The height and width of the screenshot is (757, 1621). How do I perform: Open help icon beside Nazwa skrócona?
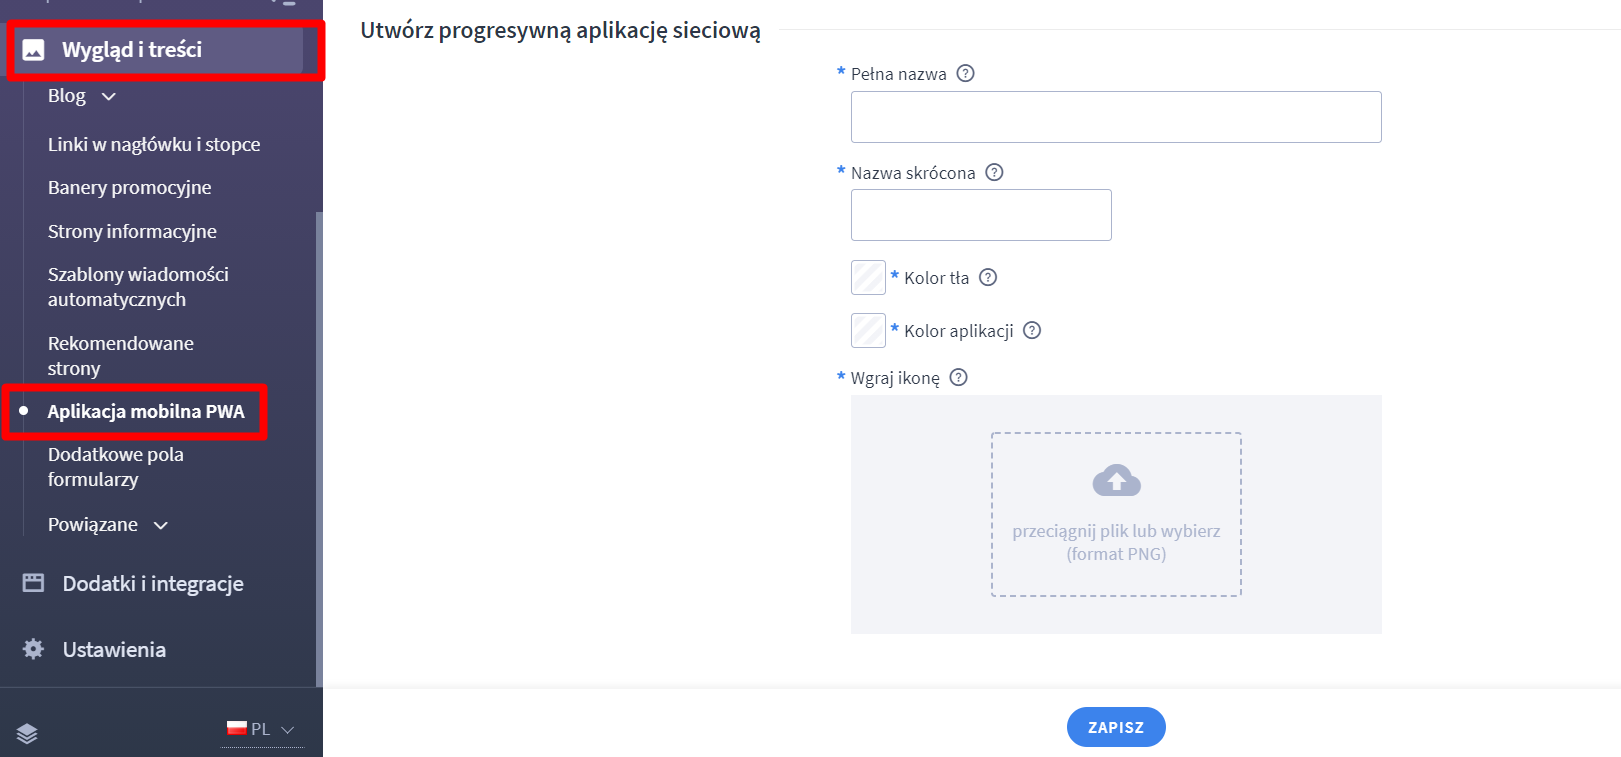click(994, 172)
